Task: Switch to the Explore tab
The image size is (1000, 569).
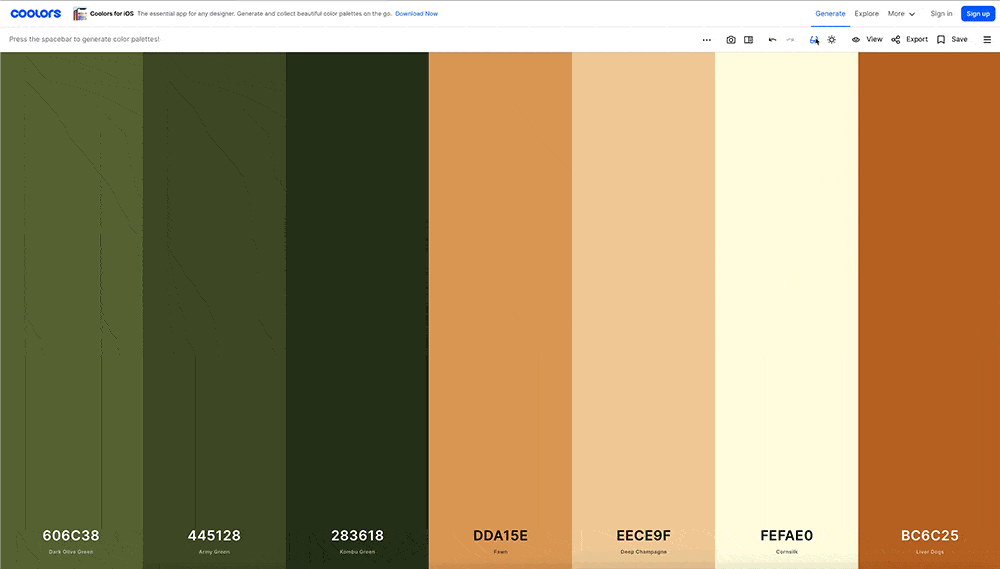Action: click(x=867, y=13)
